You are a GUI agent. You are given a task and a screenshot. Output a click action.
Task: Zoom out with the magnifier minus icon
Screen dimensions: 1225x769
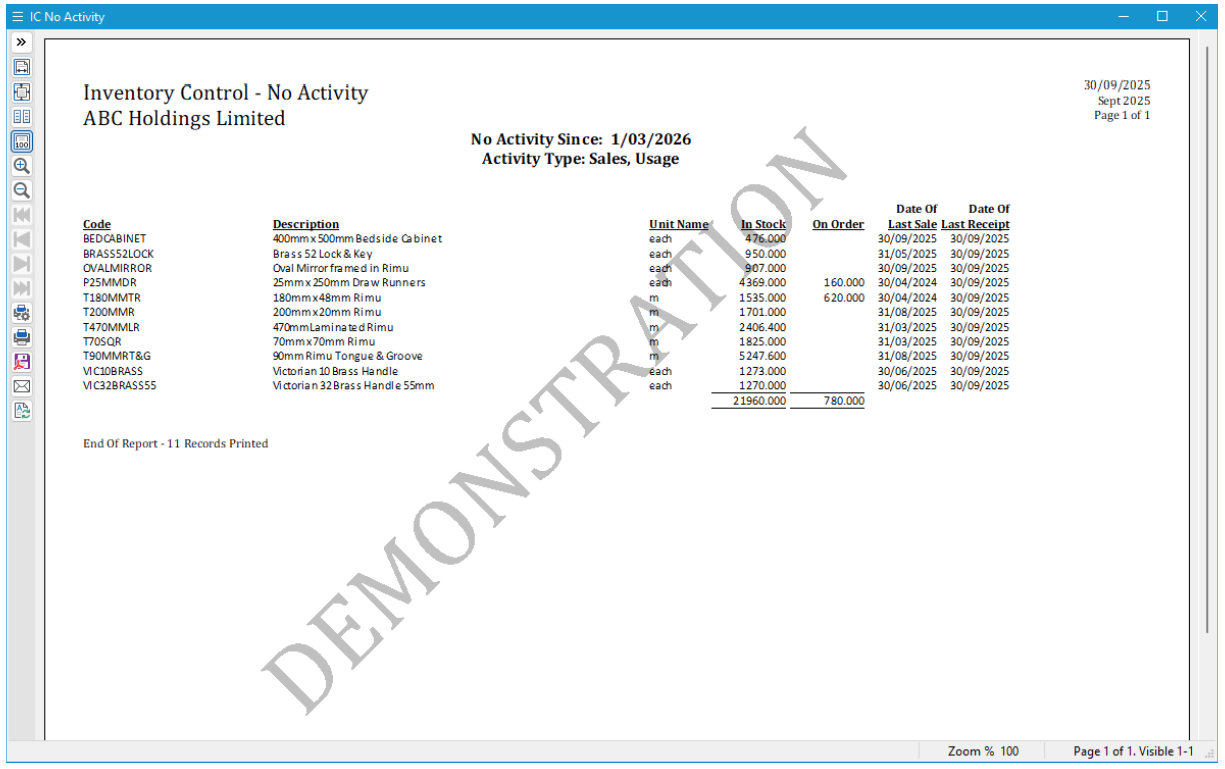[x=21, y=190]
